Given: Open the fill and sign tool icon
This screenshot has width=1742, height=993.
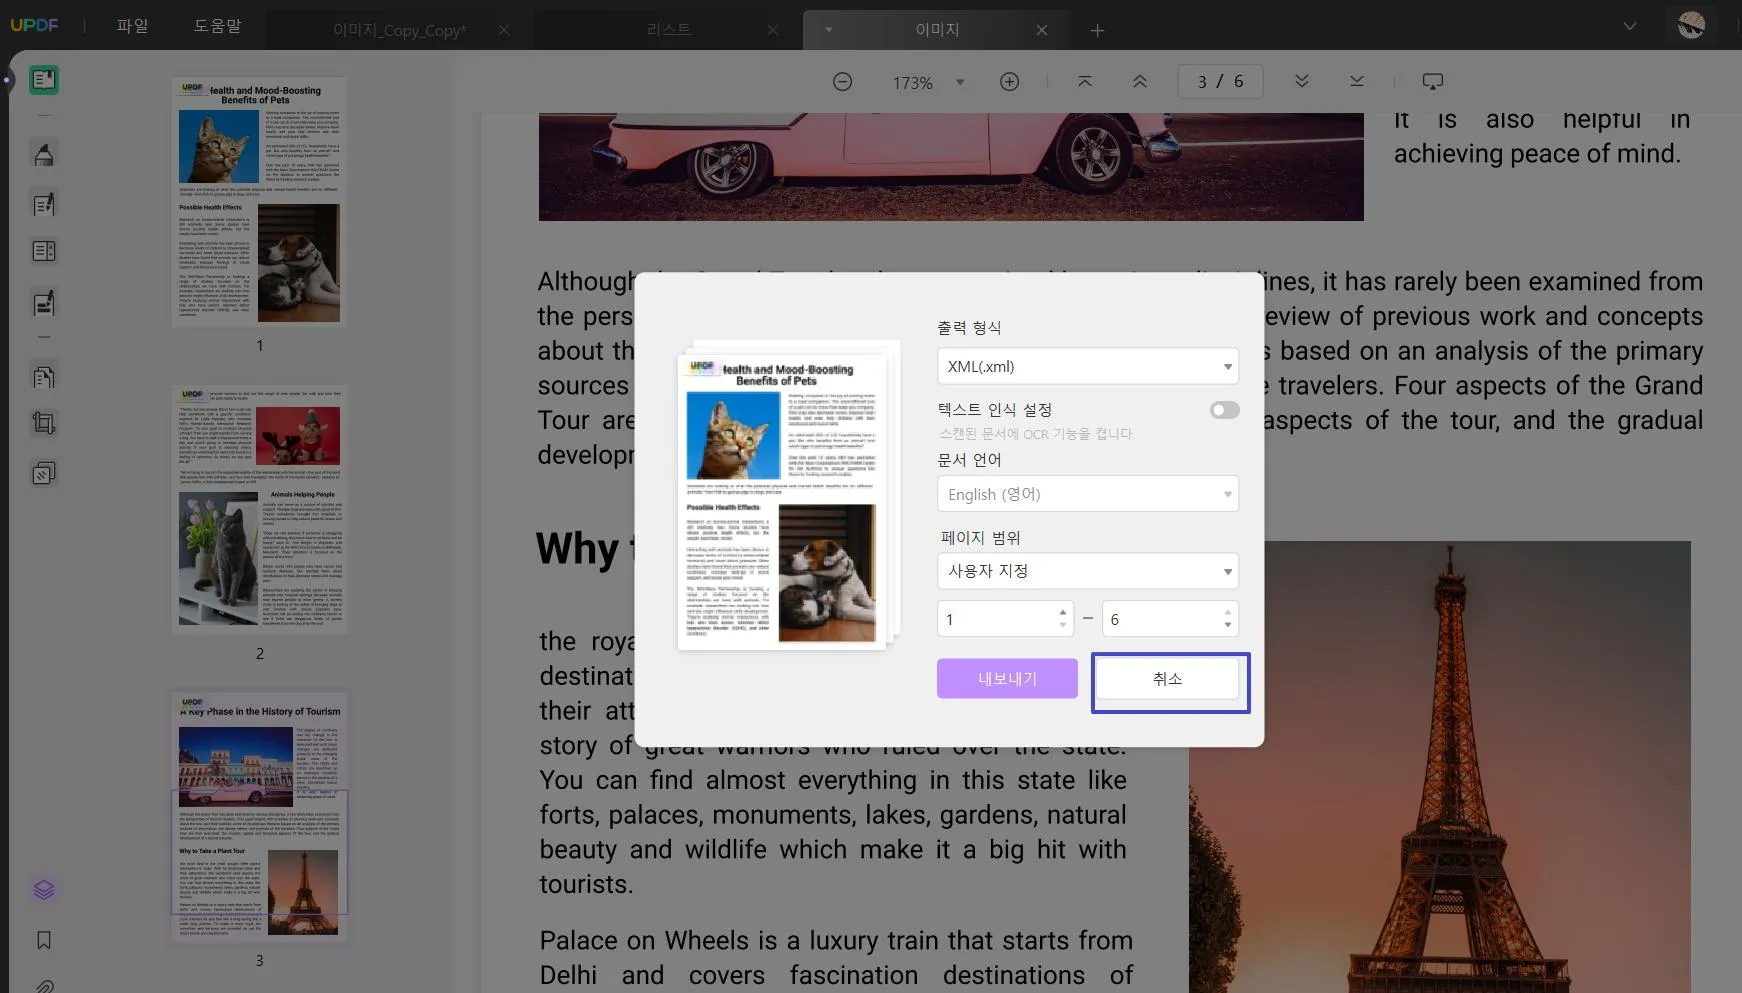Looking at the screenshot, I should tap(44, 303).
